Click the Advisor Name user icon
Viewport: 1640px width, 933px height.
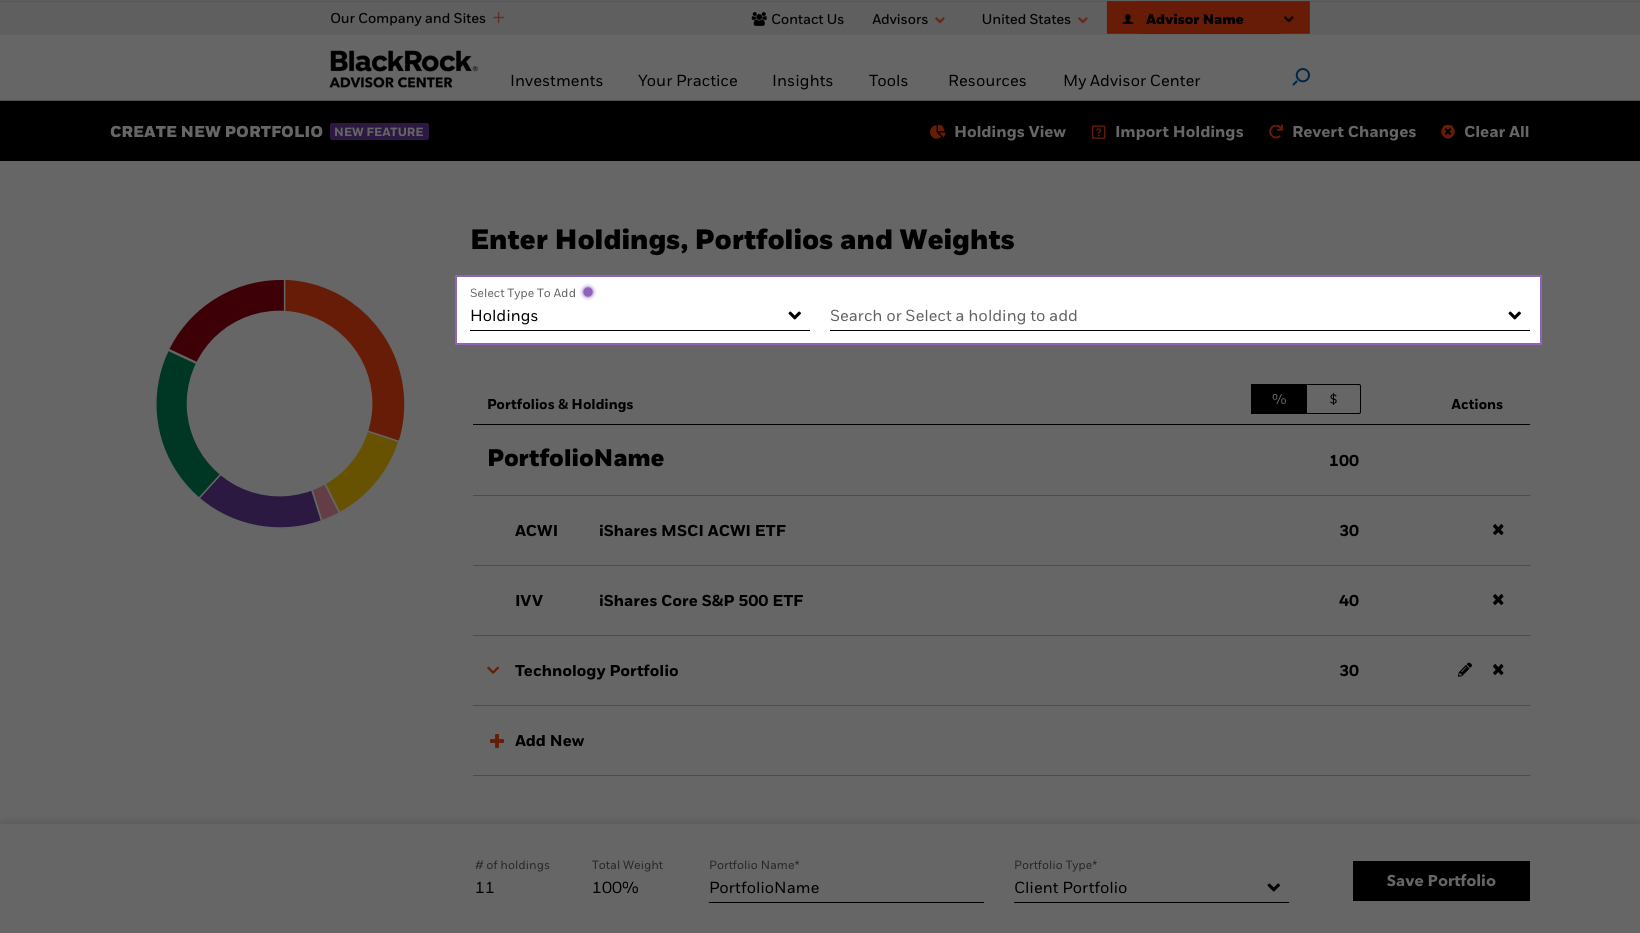(x=1128, y=19)
